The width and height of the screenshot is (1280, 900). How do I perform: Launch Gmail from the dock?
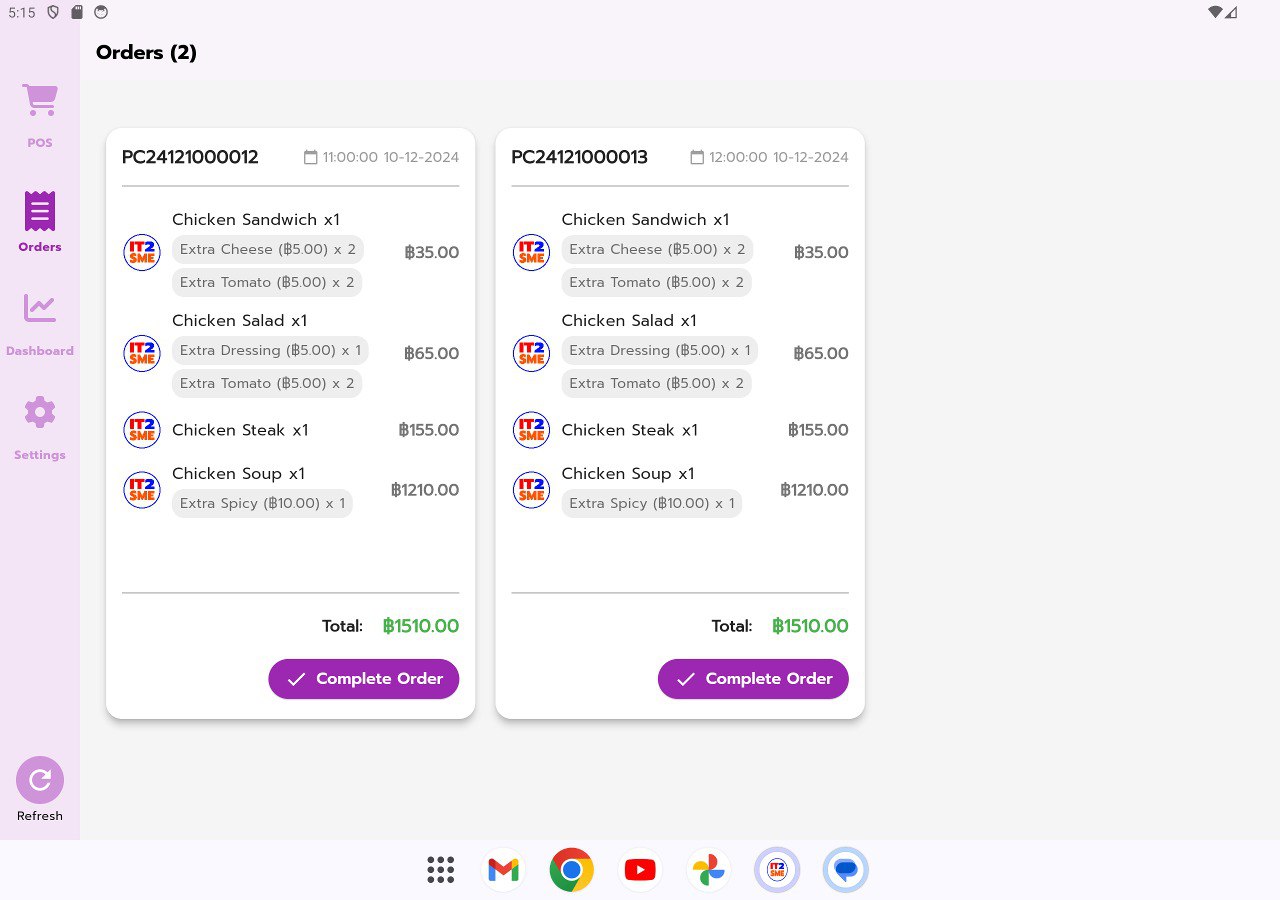(503, 870)
